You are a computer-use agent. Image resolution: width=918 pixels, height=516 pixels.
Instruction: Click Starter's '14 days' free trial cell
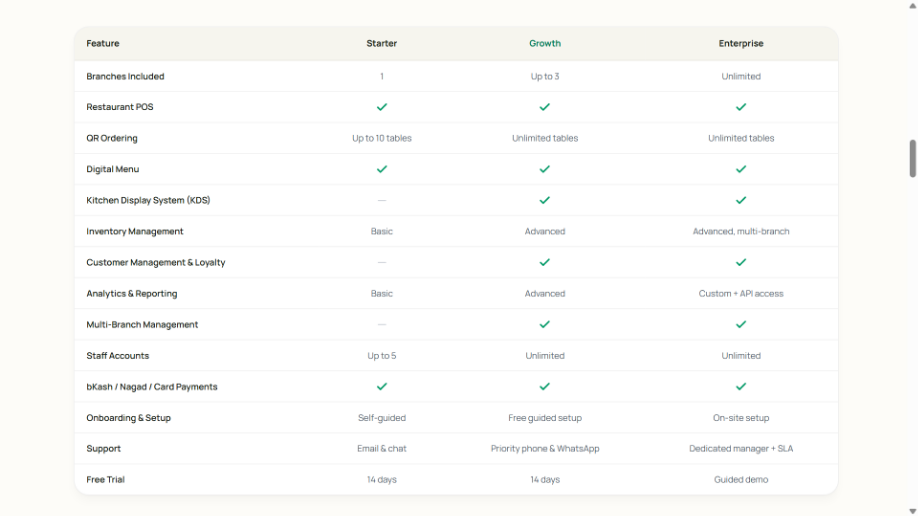coord(382,480)
